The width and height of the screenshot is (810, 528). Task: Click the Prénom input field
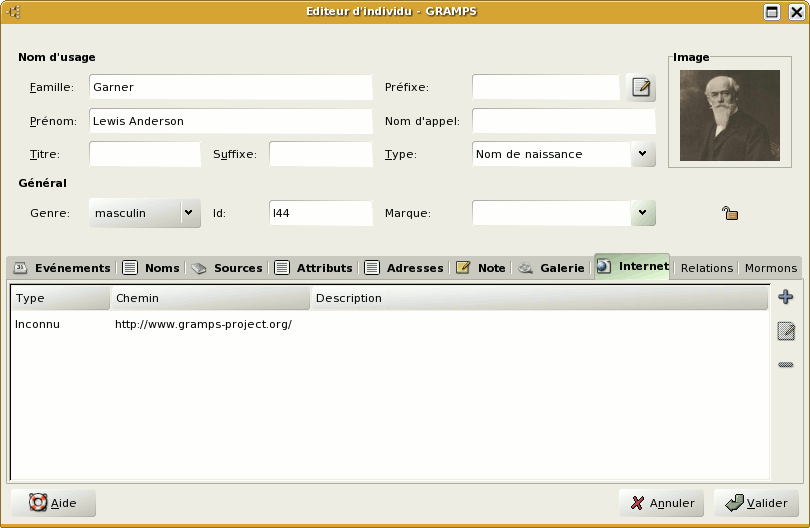coord(230,121)
